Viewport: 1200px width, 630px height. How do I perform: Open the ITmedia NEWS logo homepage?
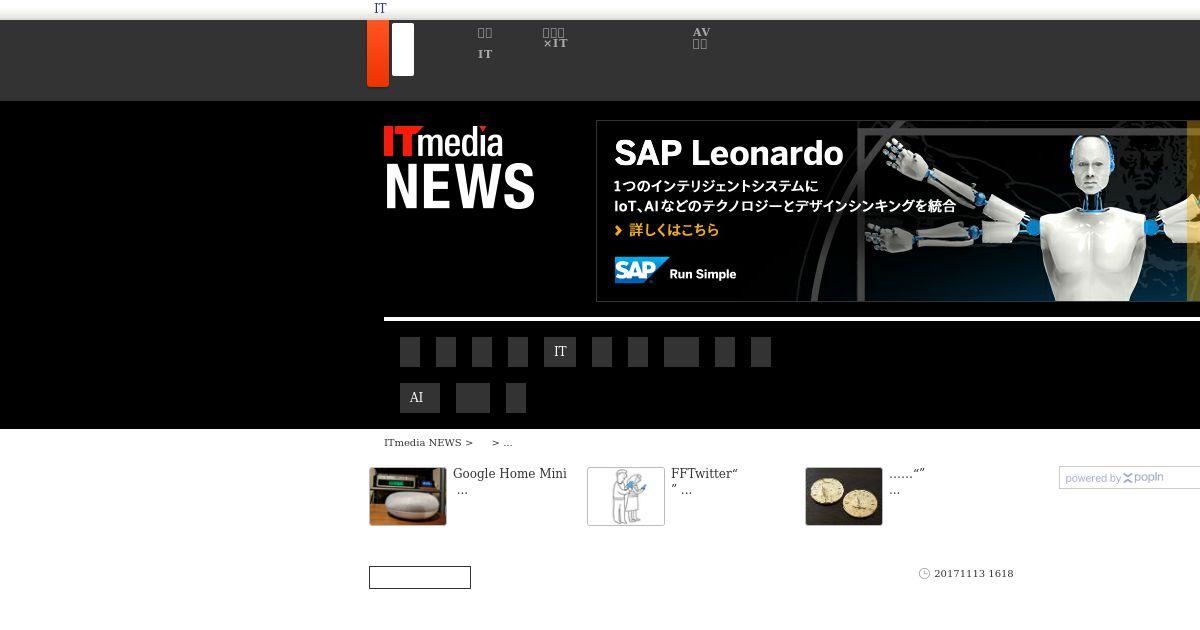(x=459, y=168)
